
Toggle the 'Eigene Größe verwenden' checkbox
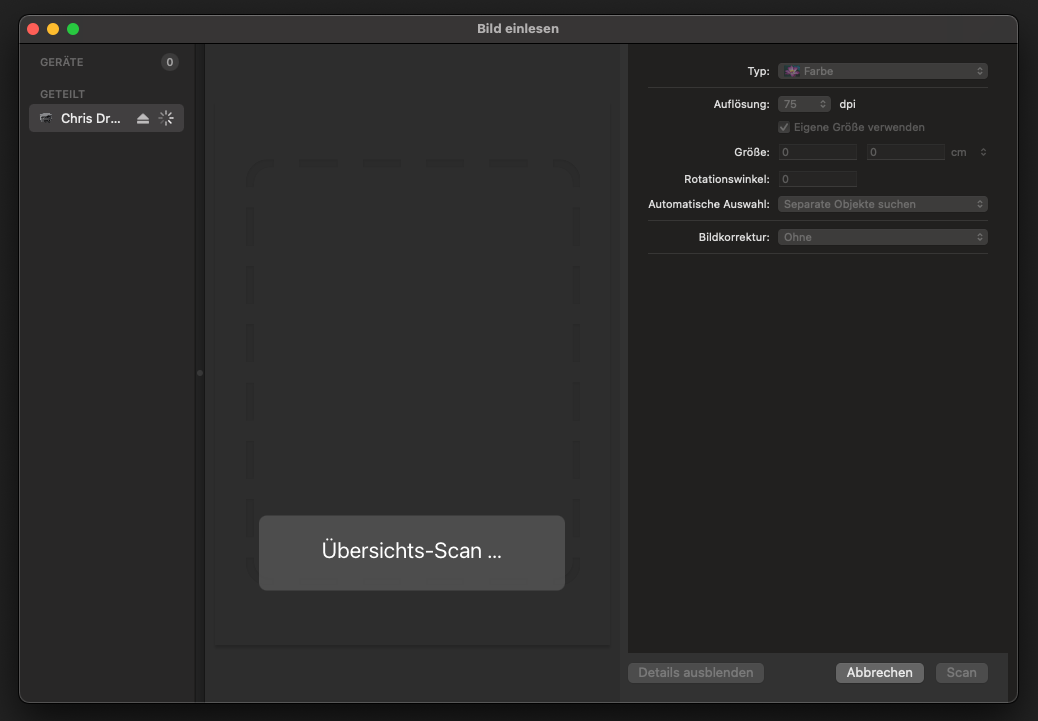784,127
